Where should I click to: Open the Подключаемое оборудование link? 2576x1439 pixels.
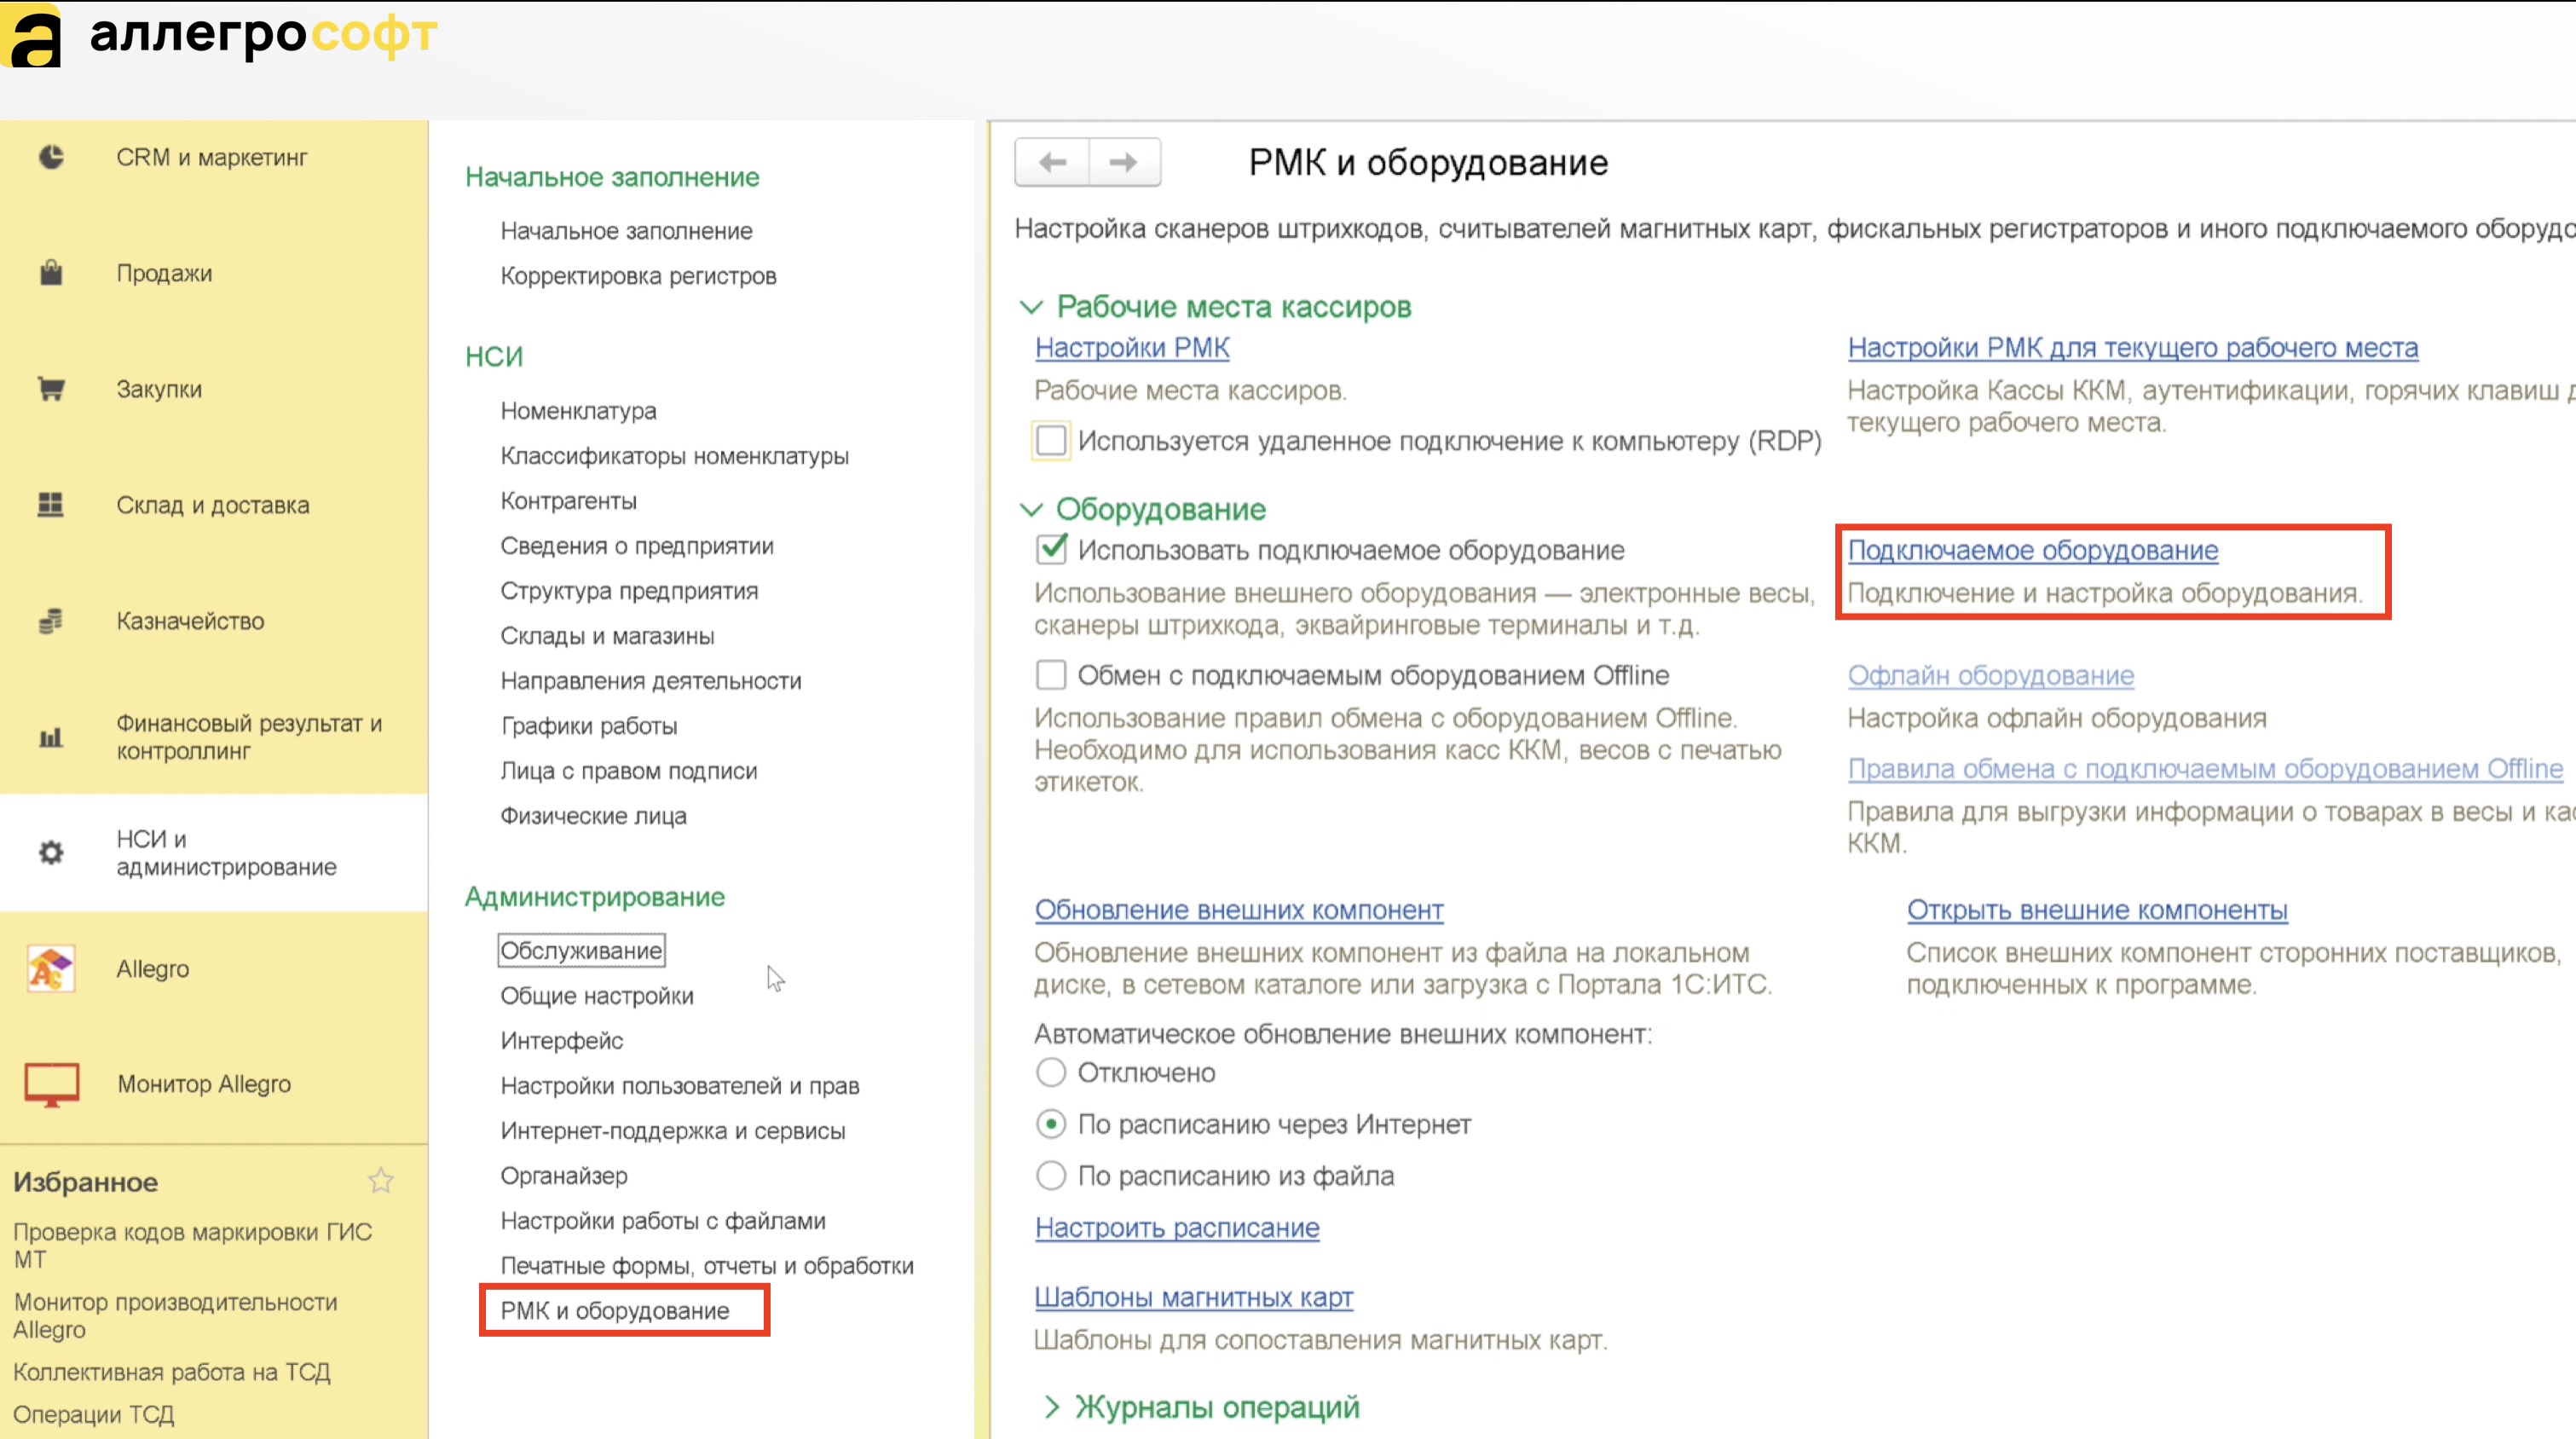pos(2032,550)
